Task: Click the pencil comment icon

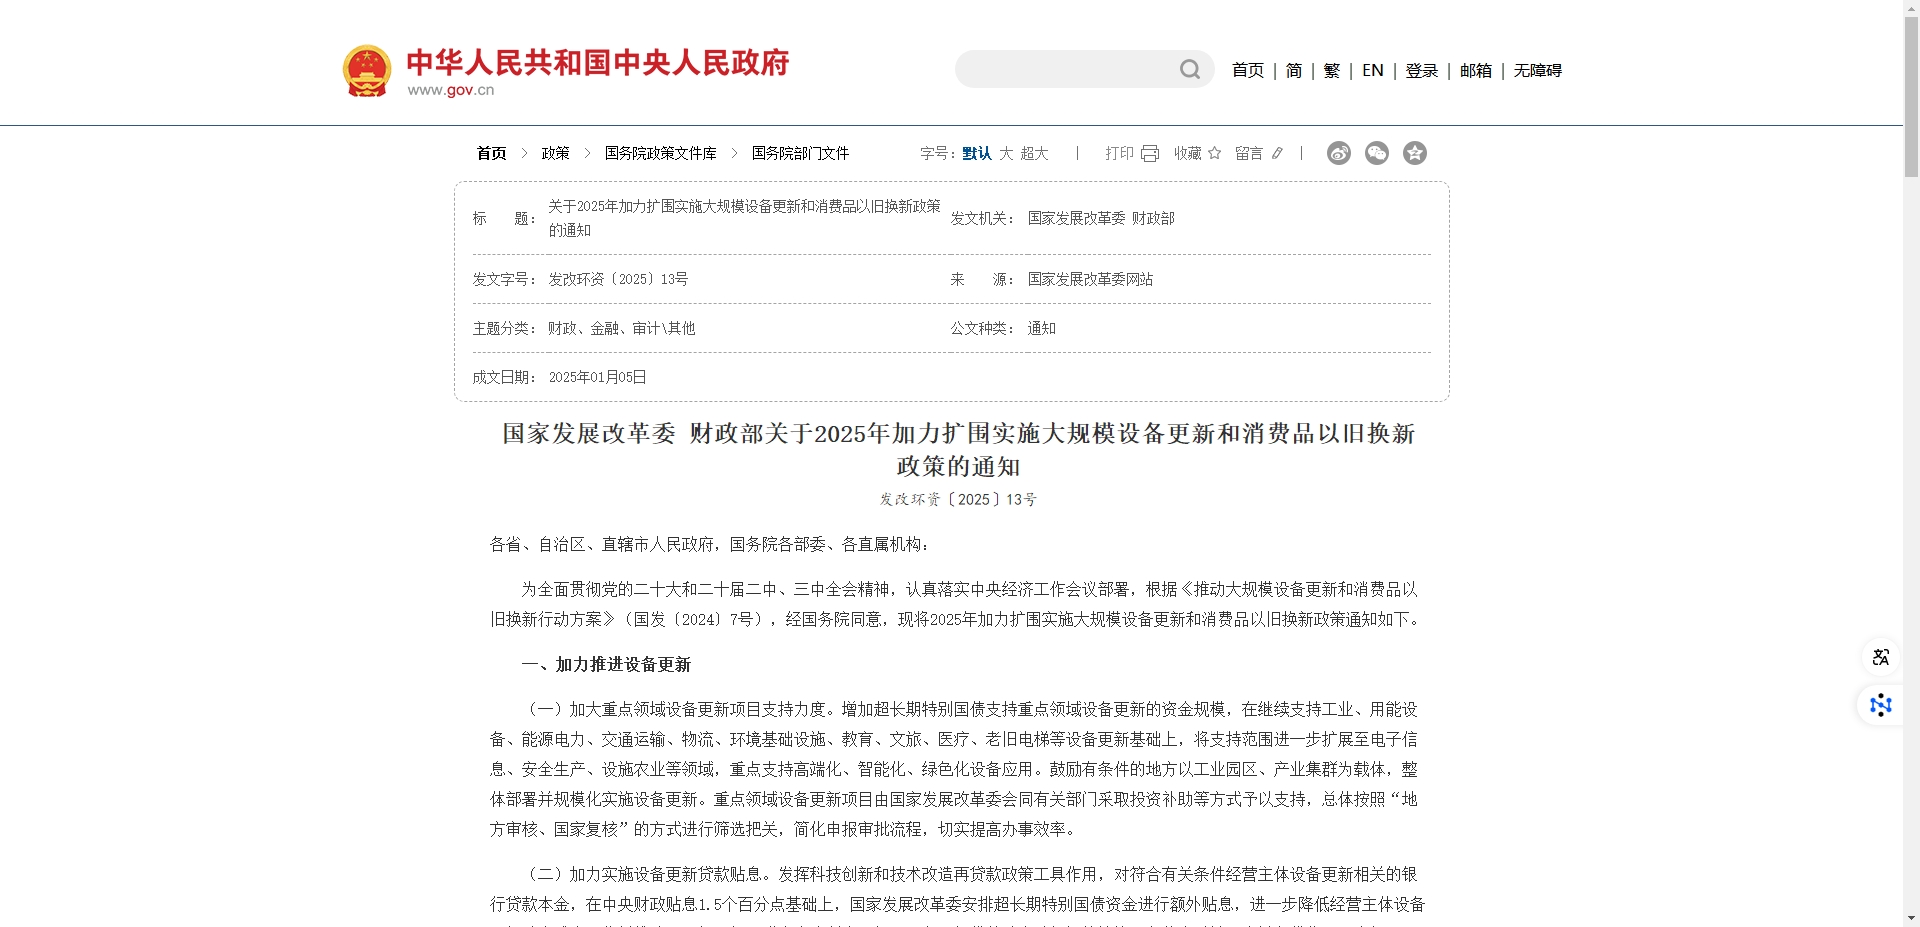Action: (1277, 153)
